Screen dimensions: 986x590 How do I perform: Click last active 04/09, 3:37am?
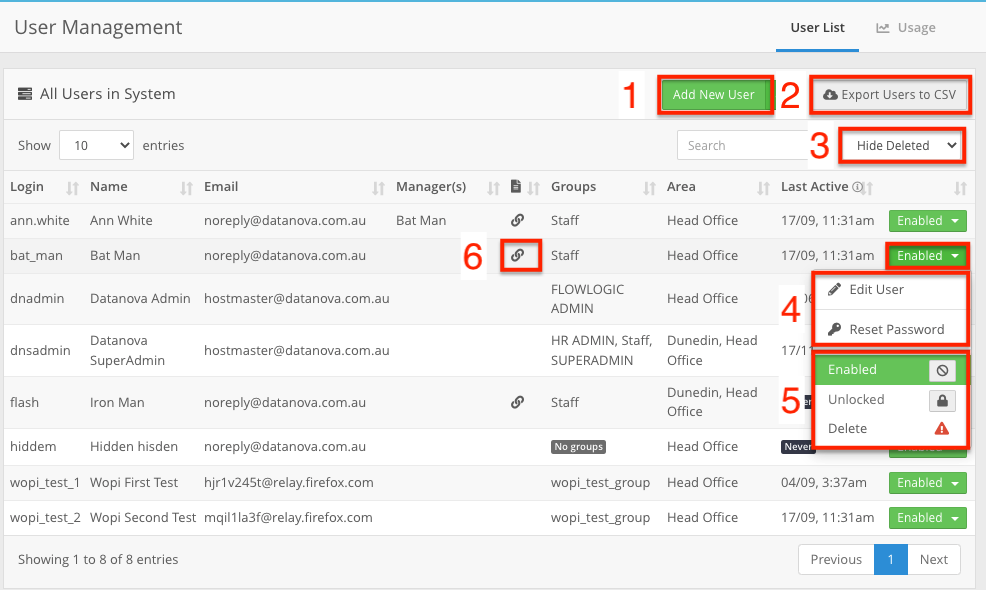click(824, 482)
